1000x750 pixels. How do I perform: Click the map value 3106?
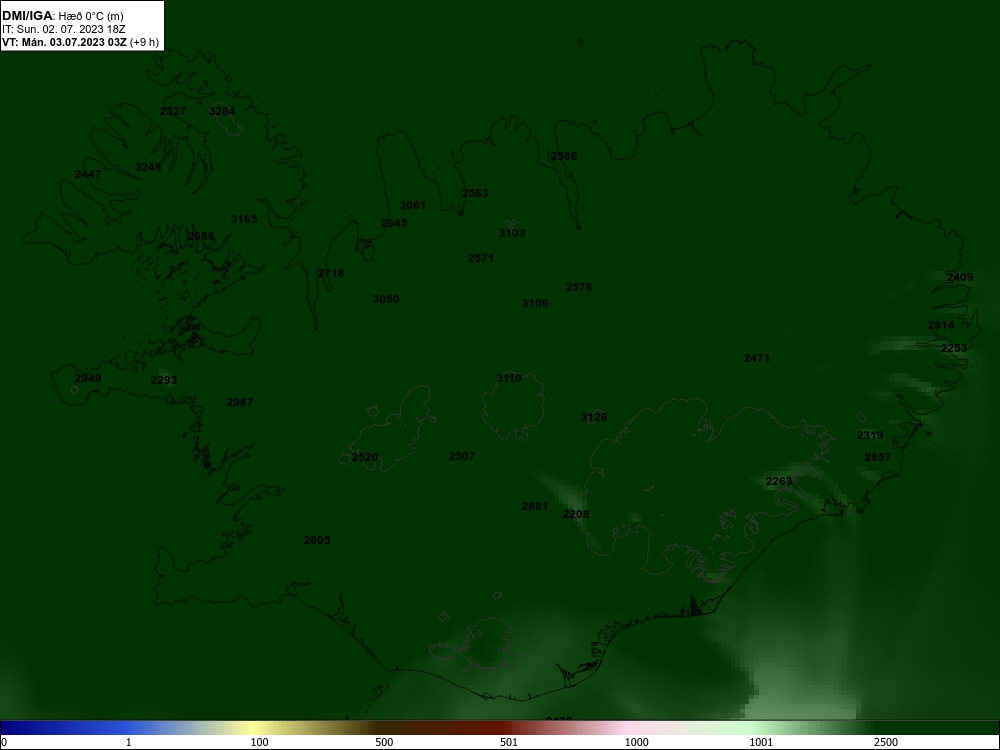(x=535, y=303)
